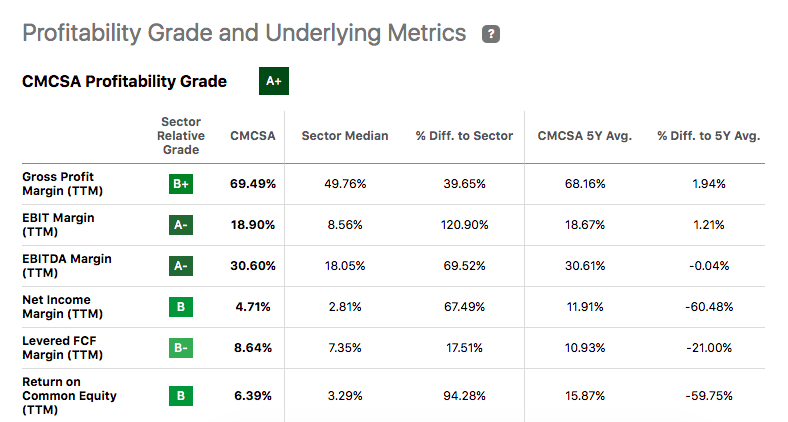The width and height of the screenshot is (788, 422).
Task: Click the A- grade badge for EBITDA Margin
Action: (x=181, y=266)
